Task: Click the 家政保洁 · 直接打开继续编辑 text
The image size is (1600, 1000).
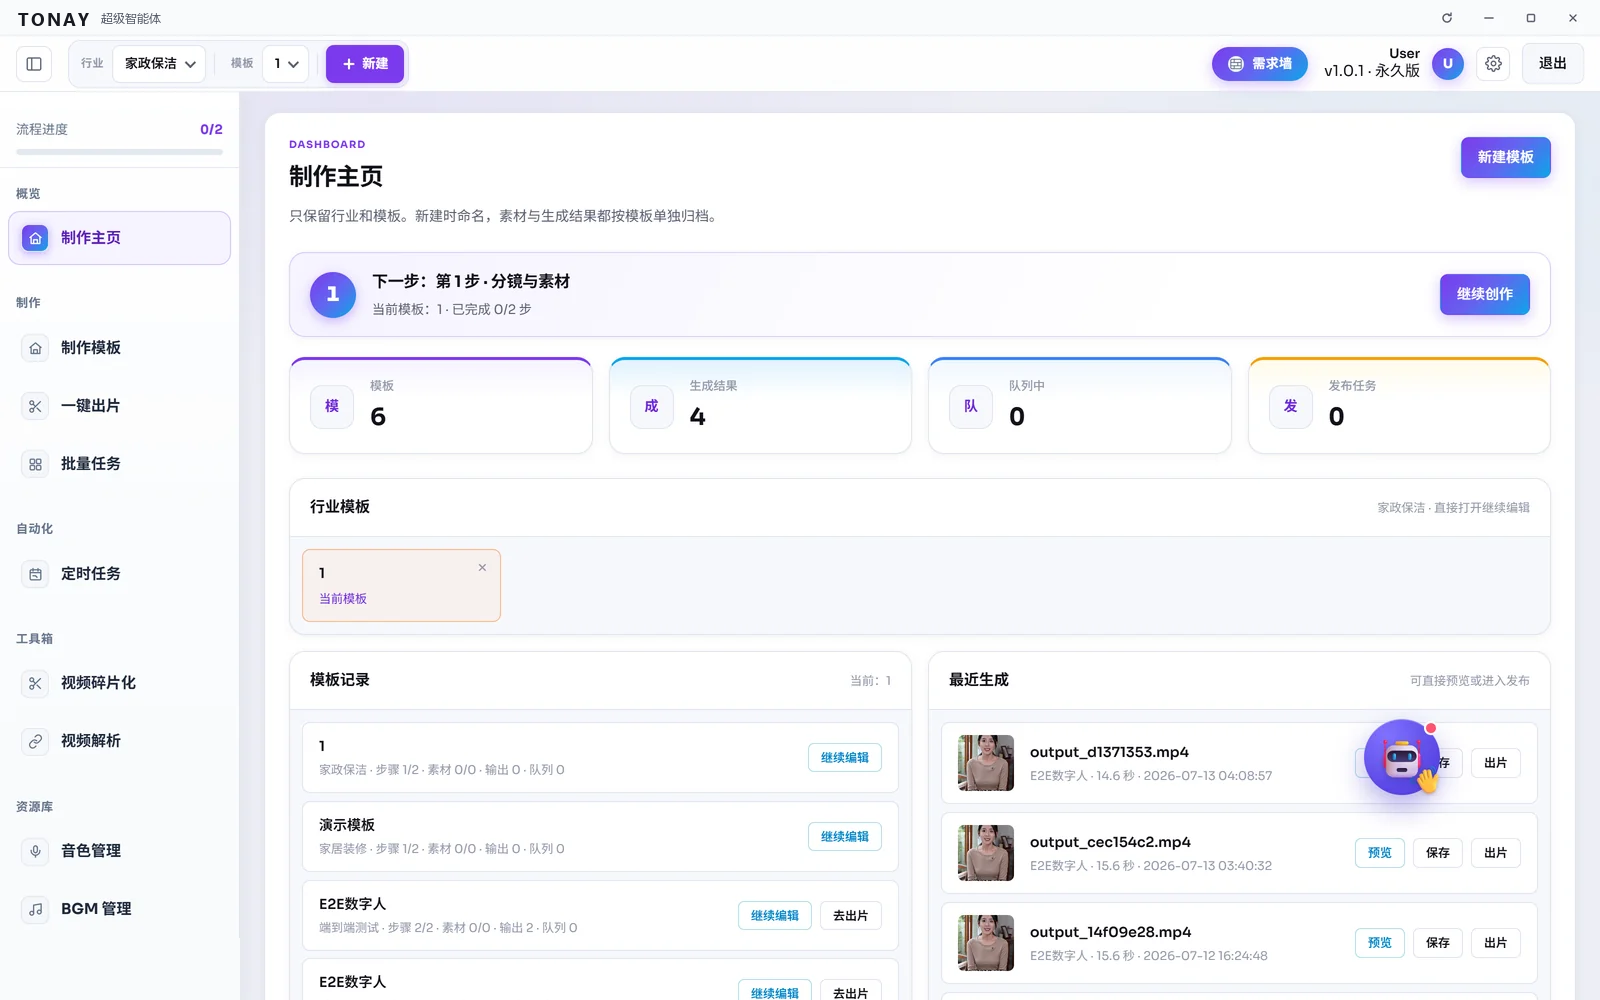Action: click(1453, 508)
